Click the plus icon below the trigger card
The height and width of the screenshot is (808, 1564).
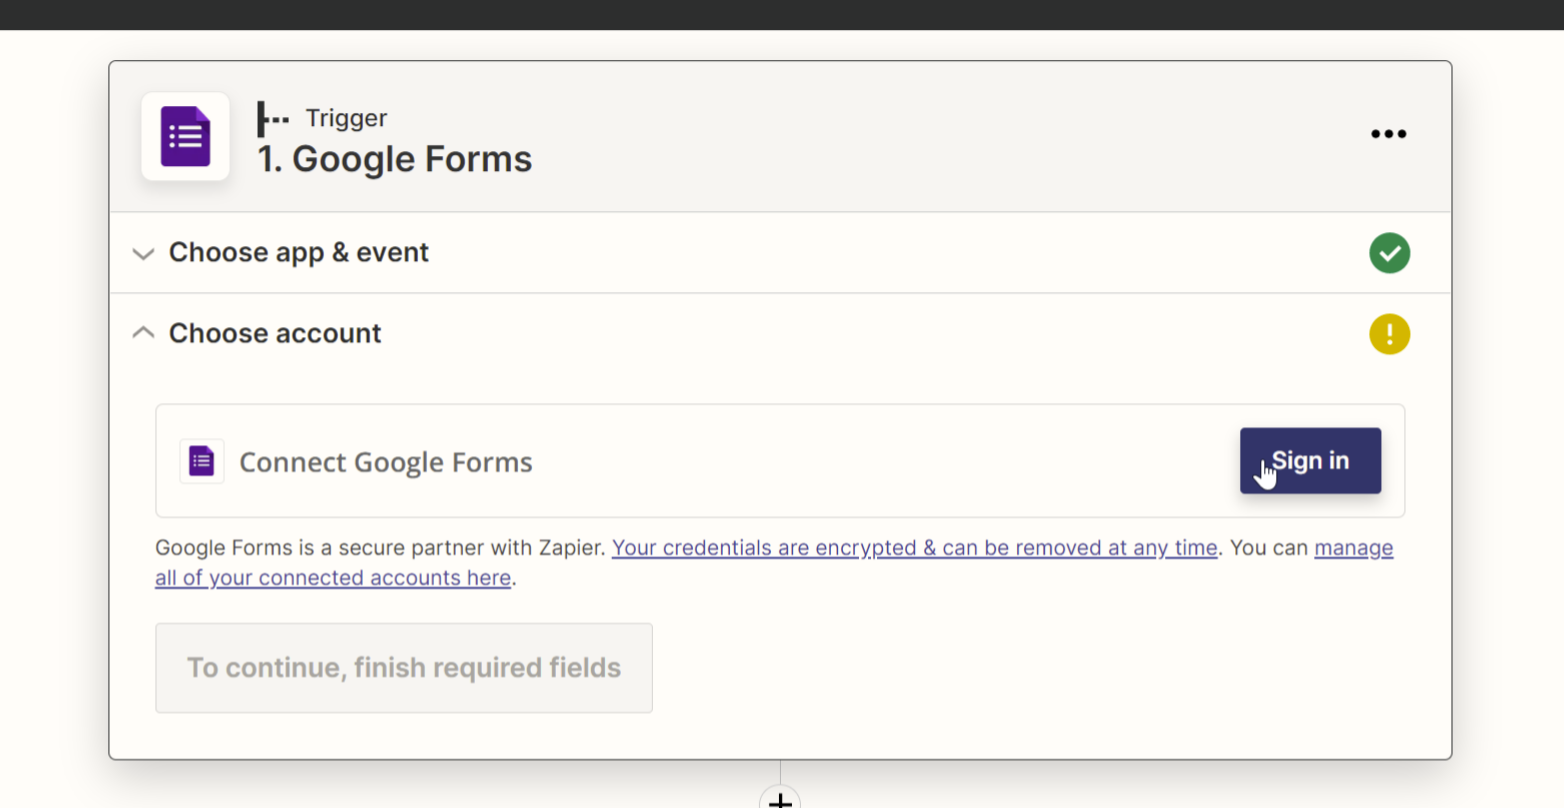click(x=781, y=800)
